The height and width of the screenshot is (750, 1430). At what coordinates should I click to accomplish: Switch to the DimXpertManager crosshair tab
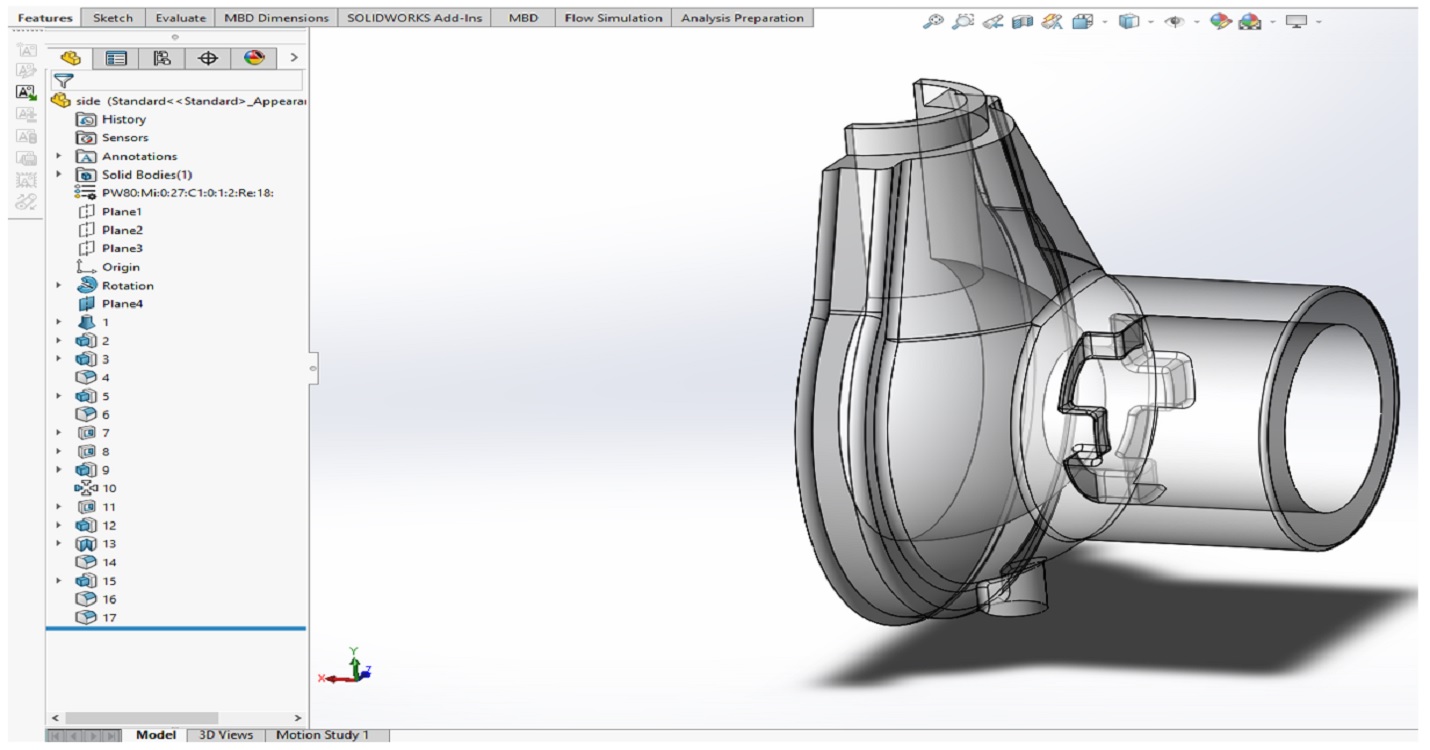[208, 58]
